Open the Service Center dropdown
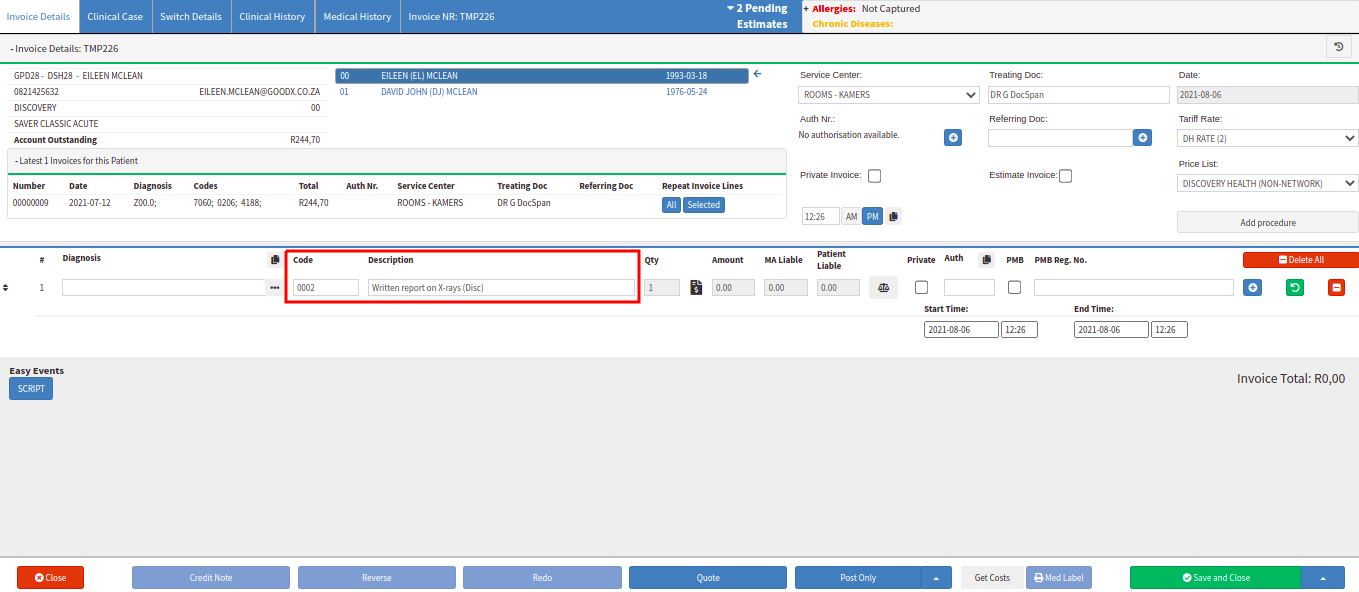Image resolution: width=1359 pixels, height=592 pixels. (x=889, y=95)
